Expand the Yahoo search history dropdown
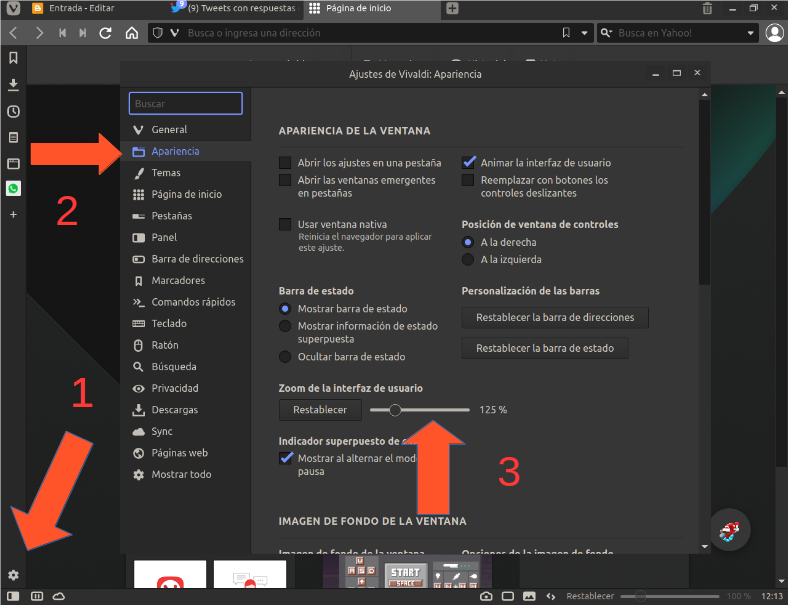 (x=750, y=33)
